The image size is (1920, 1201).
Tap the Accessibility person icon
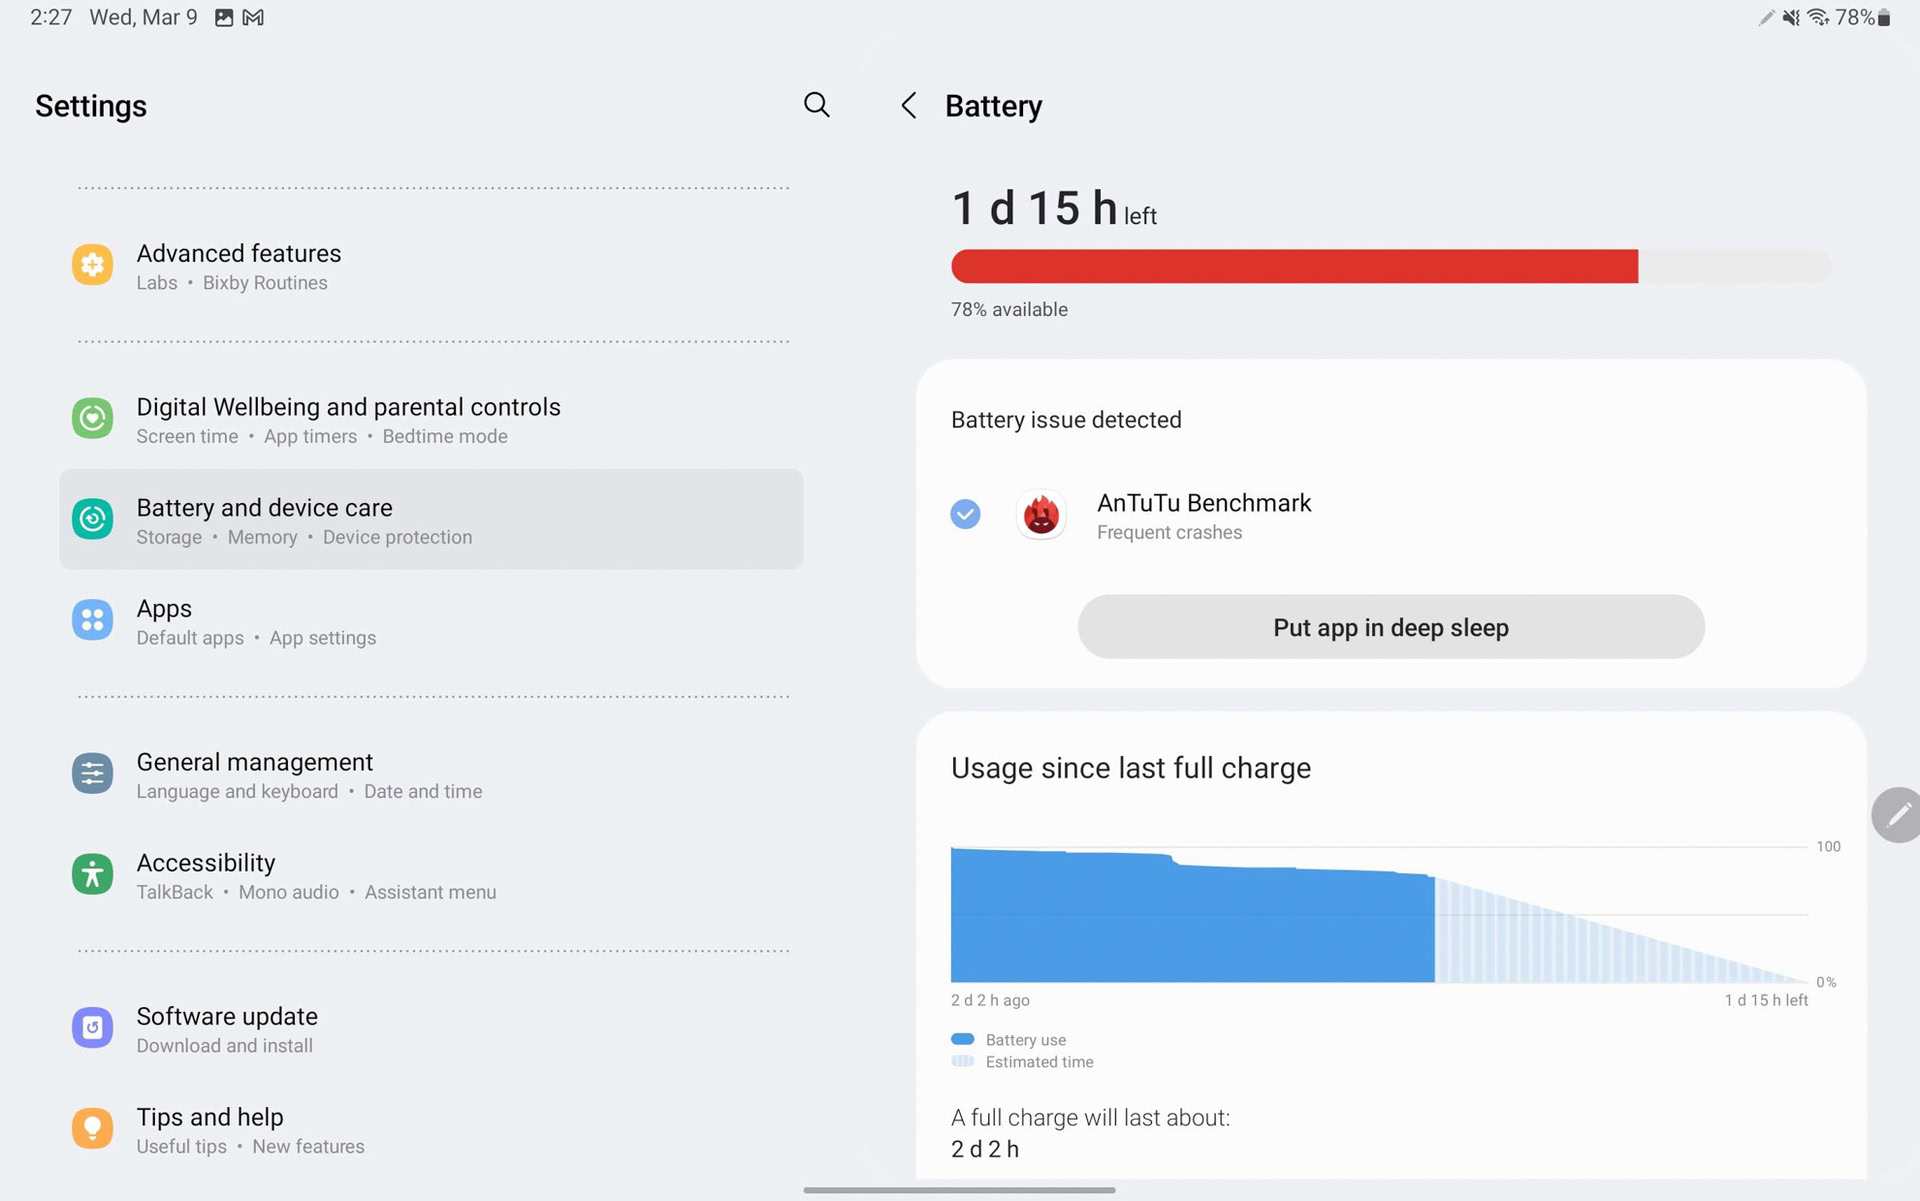(x=92, y=875)
